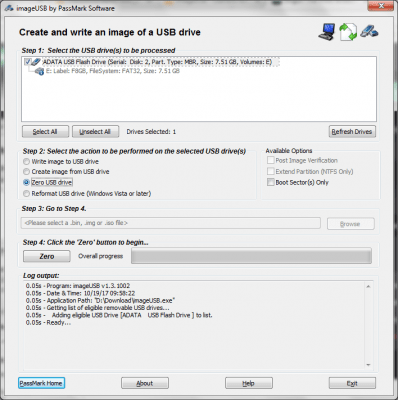This screenshot has width=398, height=400.
Task: Open the About dialog
Action: tap(145, 383)
